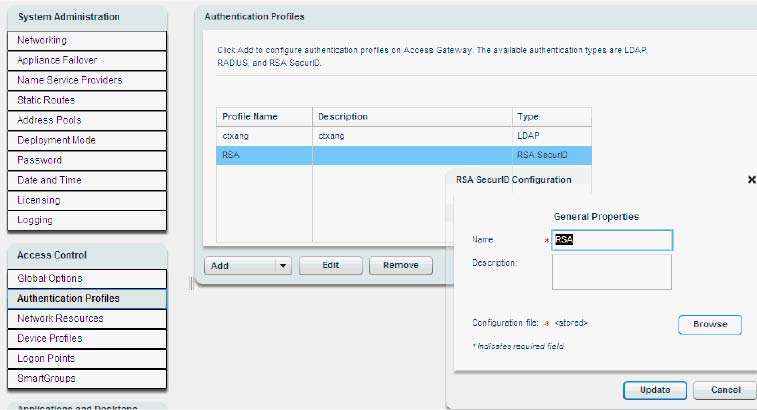Click the <stored> configuration file value
The width and height of the screenshot is (757, 410).
point(571,323)
